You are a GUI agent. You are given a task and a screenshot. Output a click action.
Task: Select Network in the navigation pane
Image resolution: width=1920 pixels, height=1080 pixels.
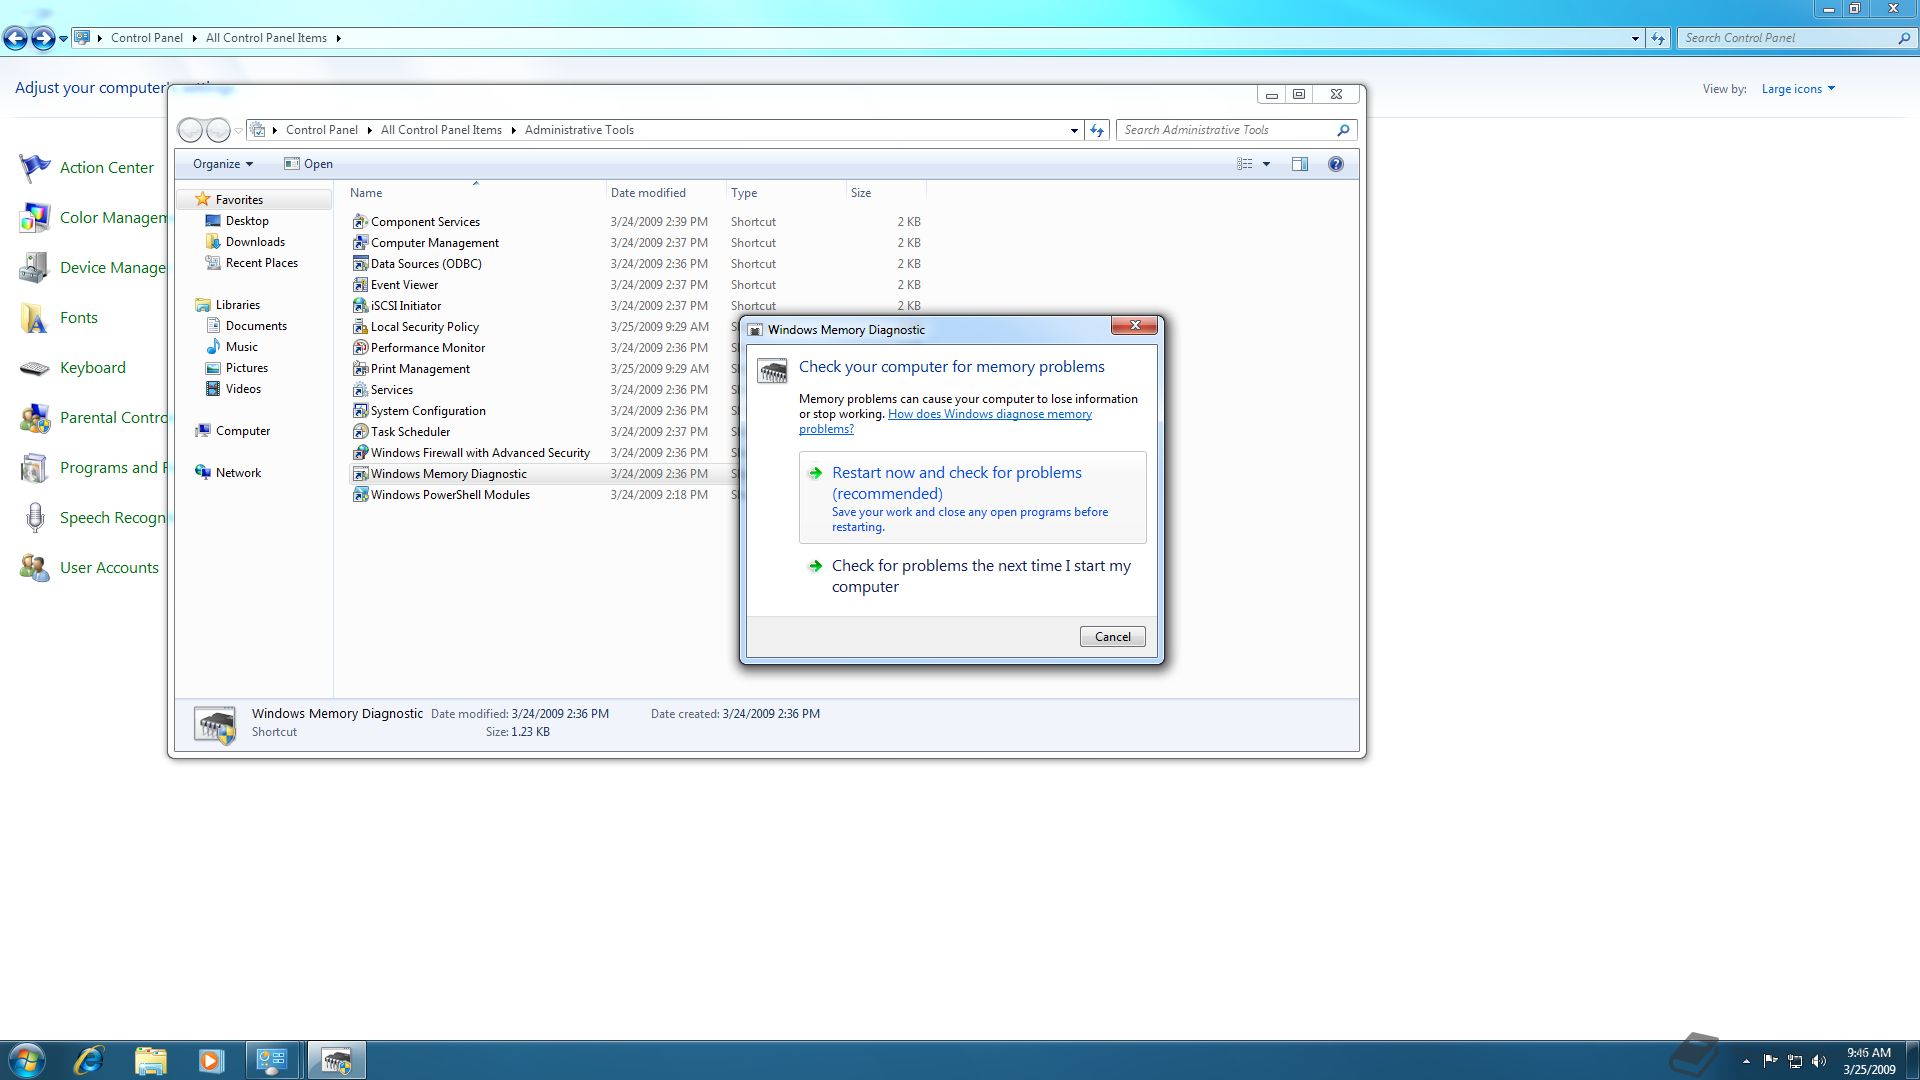pyautogui.click(x=238, y=473)
